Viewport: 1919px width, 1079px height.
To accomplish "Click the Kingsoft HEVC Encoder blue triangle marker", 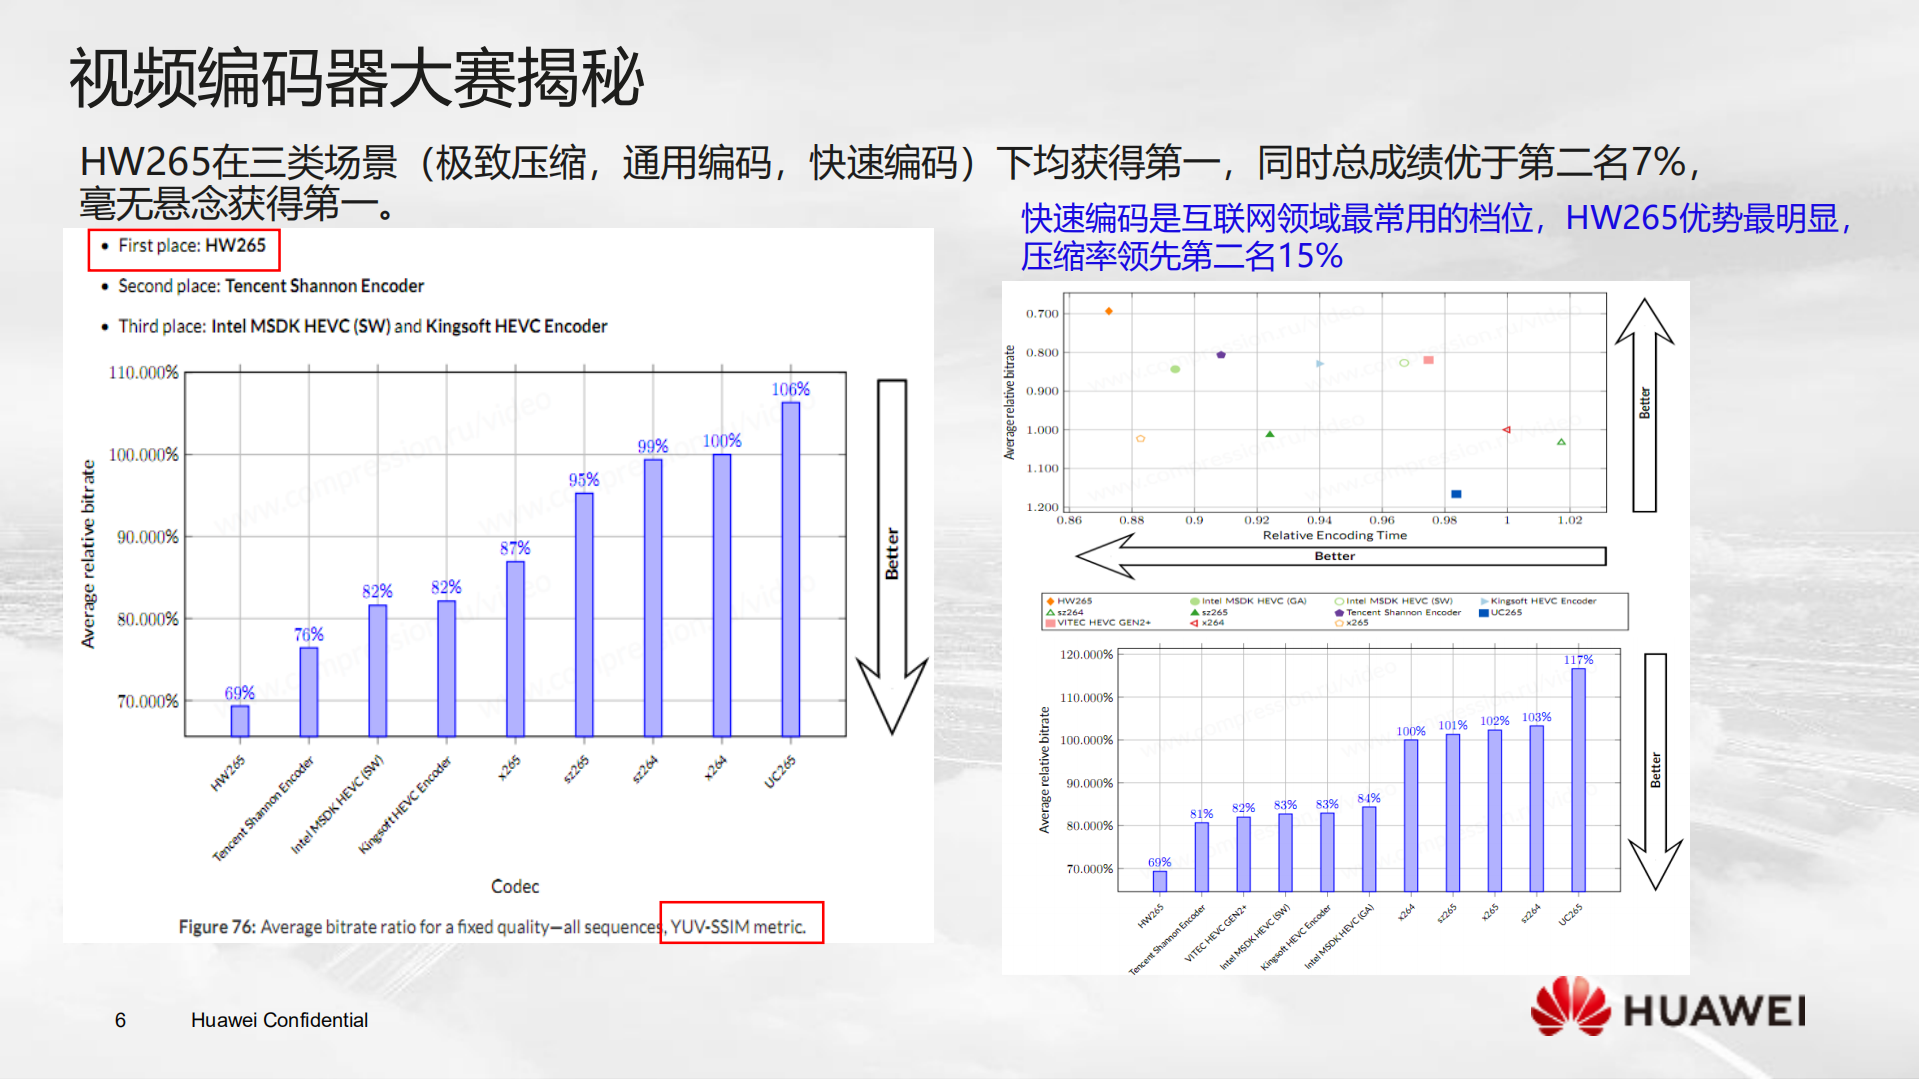I will 1318,363.
